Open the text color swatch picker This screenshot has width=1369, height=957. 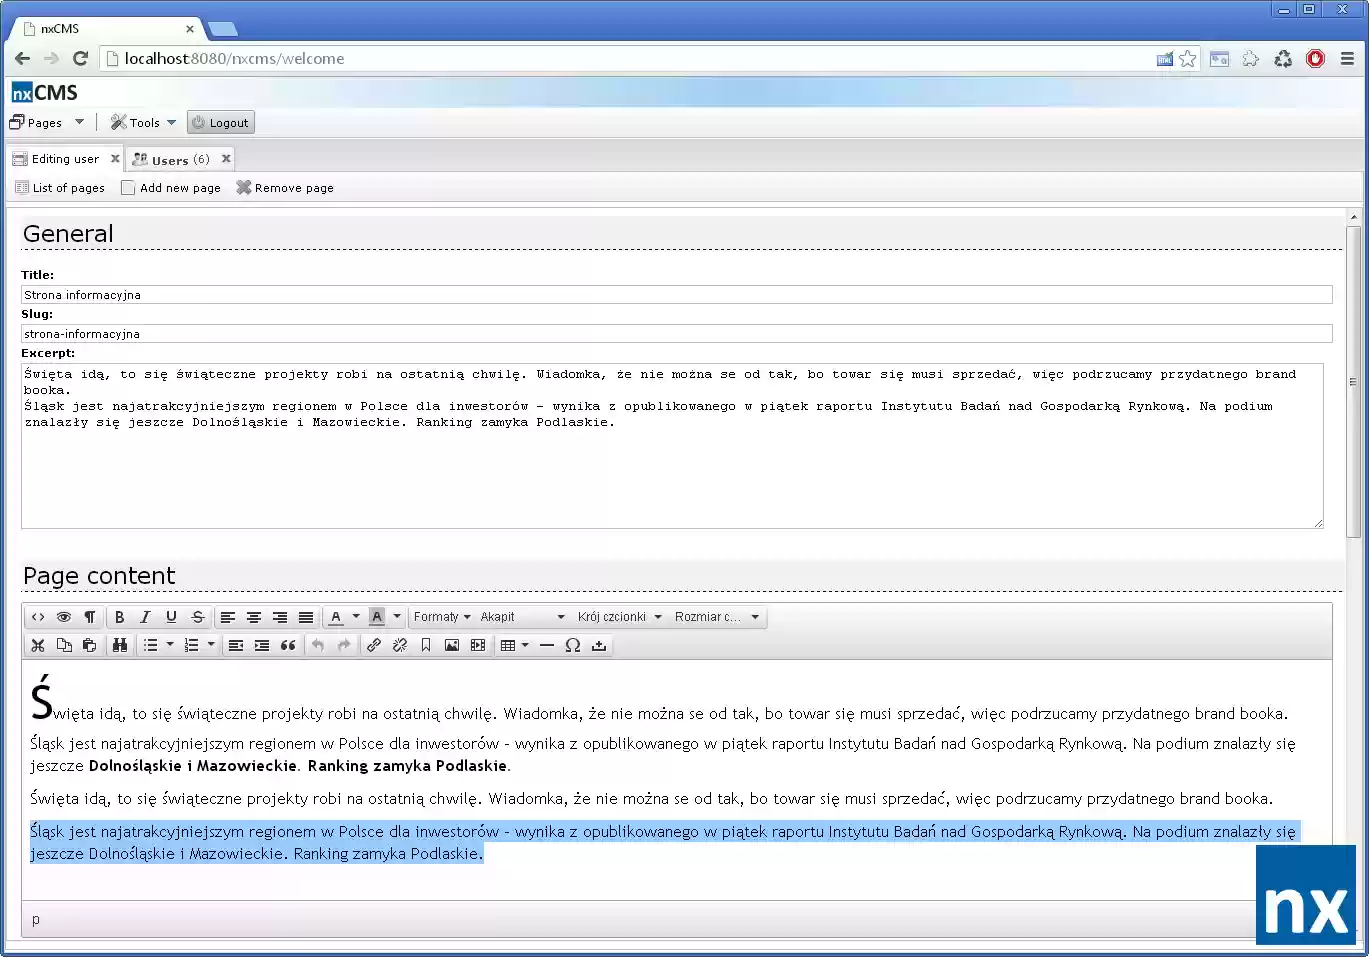click(x=356, y=617)
